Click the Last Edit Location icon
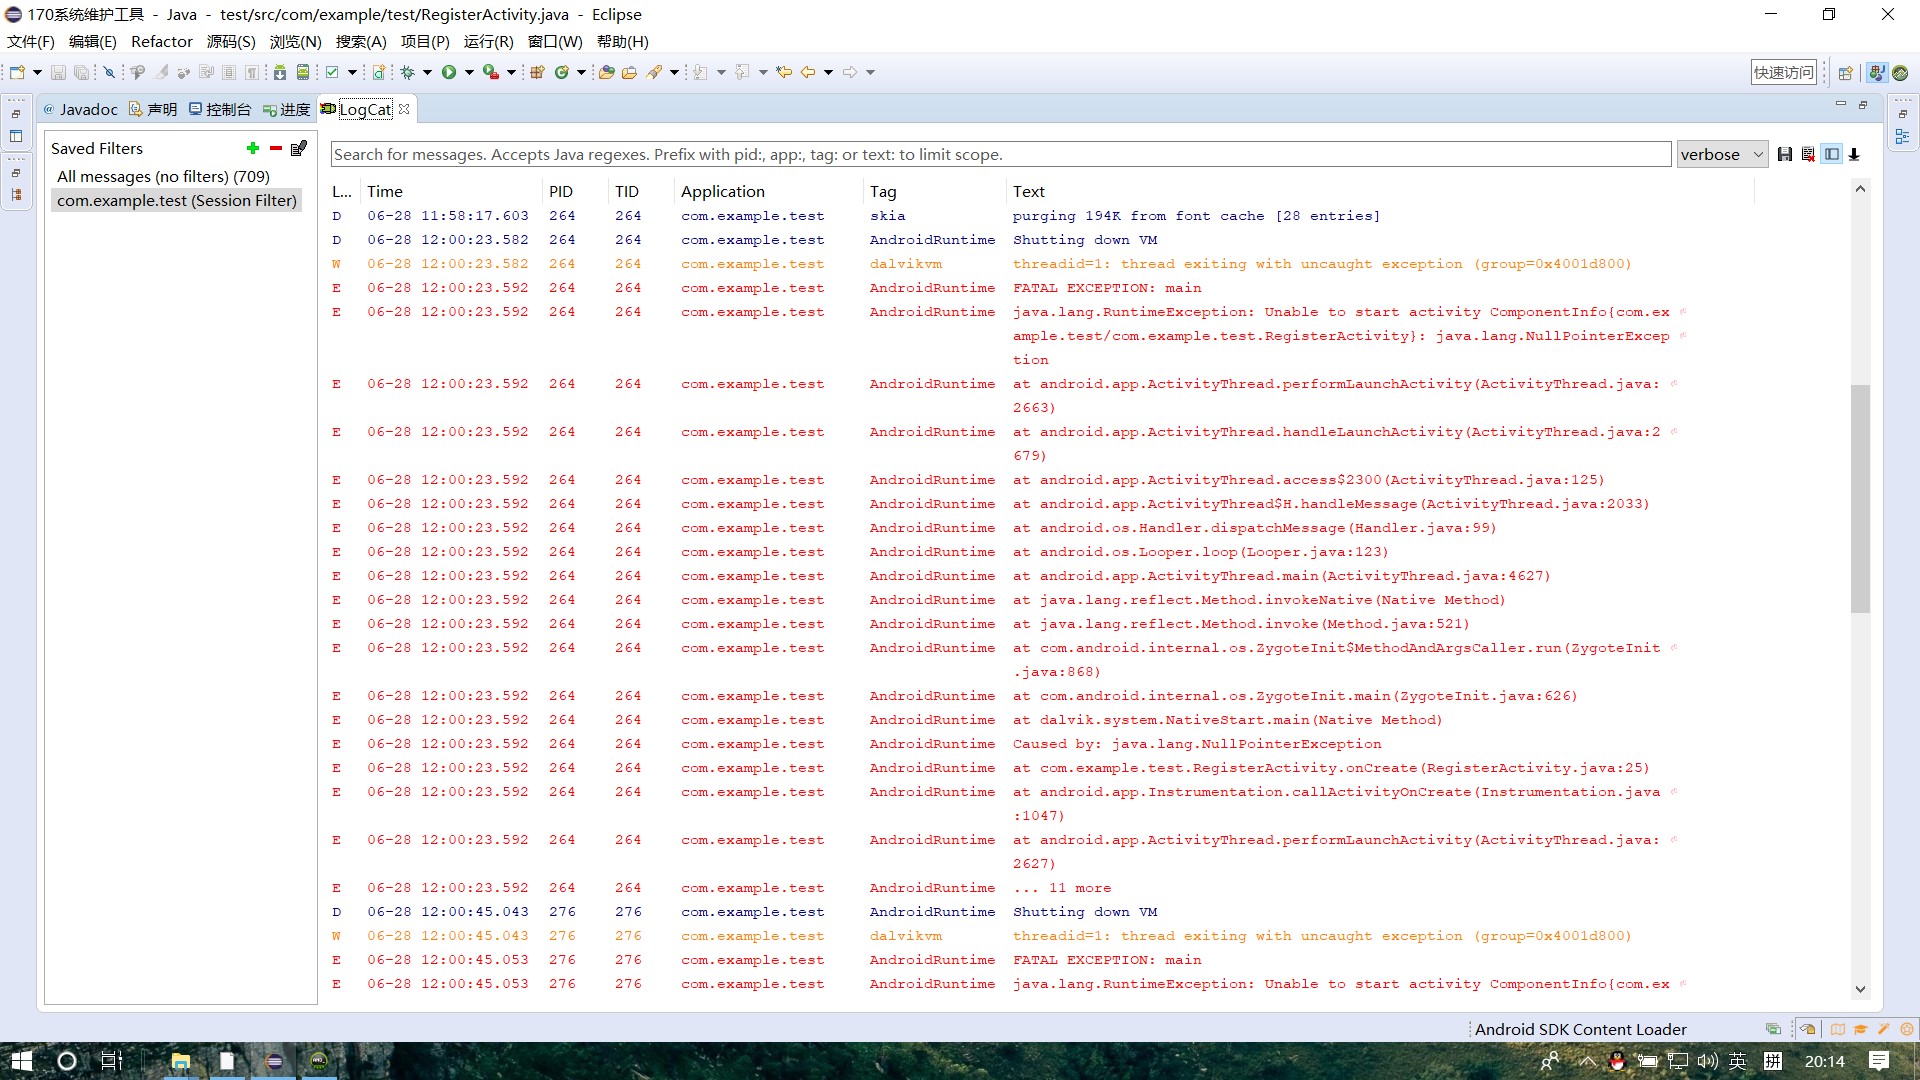 (x=784, y=72)
